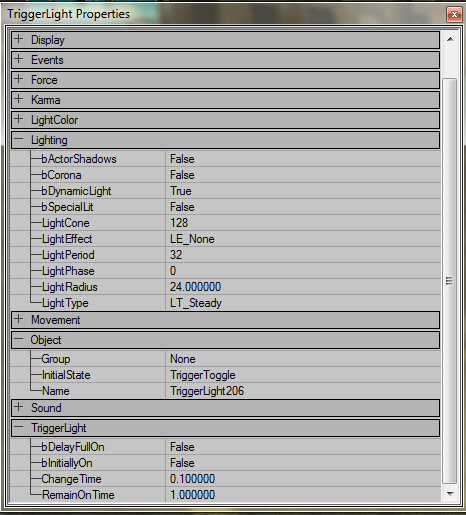
Task: Collapse the Lighting section minus icon
Action: (x=19, y=139)
